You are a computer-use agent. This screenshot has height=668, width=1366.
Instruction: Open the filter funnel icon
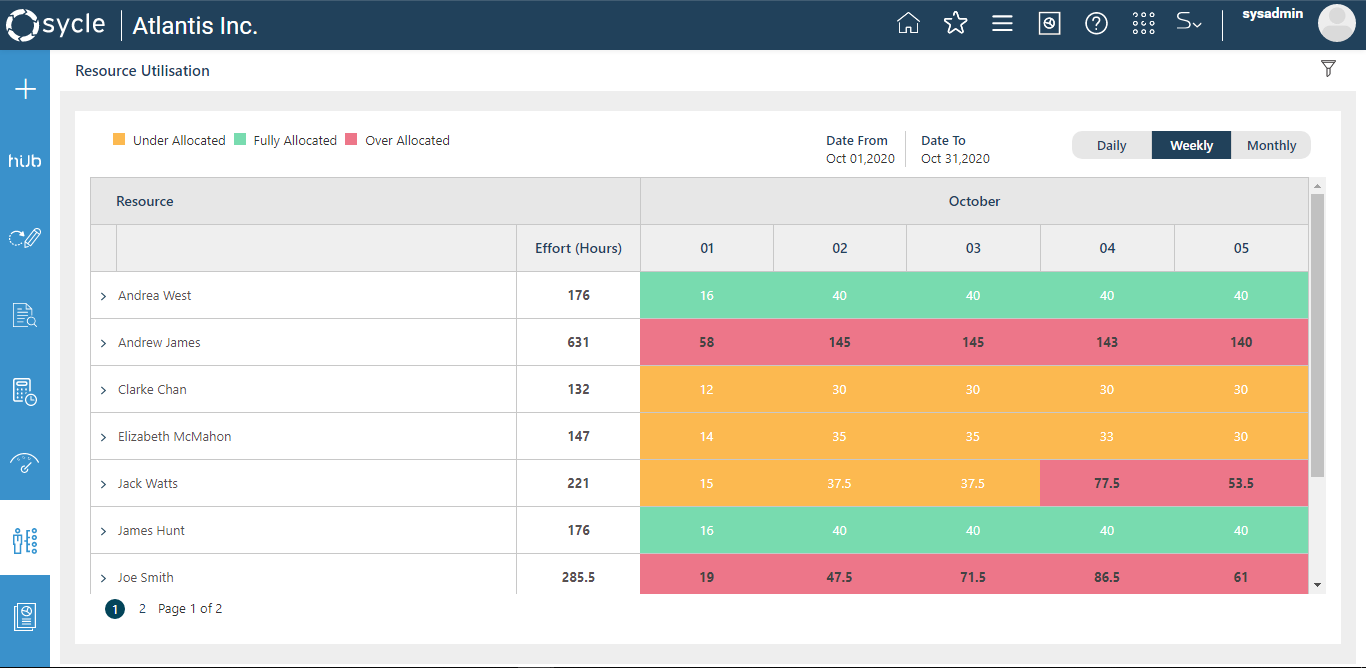click(x=1328, y=68)
